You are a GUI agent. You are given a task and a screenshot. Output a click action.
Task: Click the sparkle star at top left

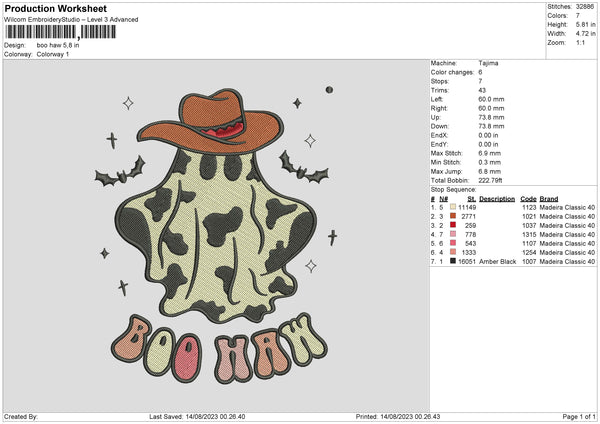(x=127, y=101)
